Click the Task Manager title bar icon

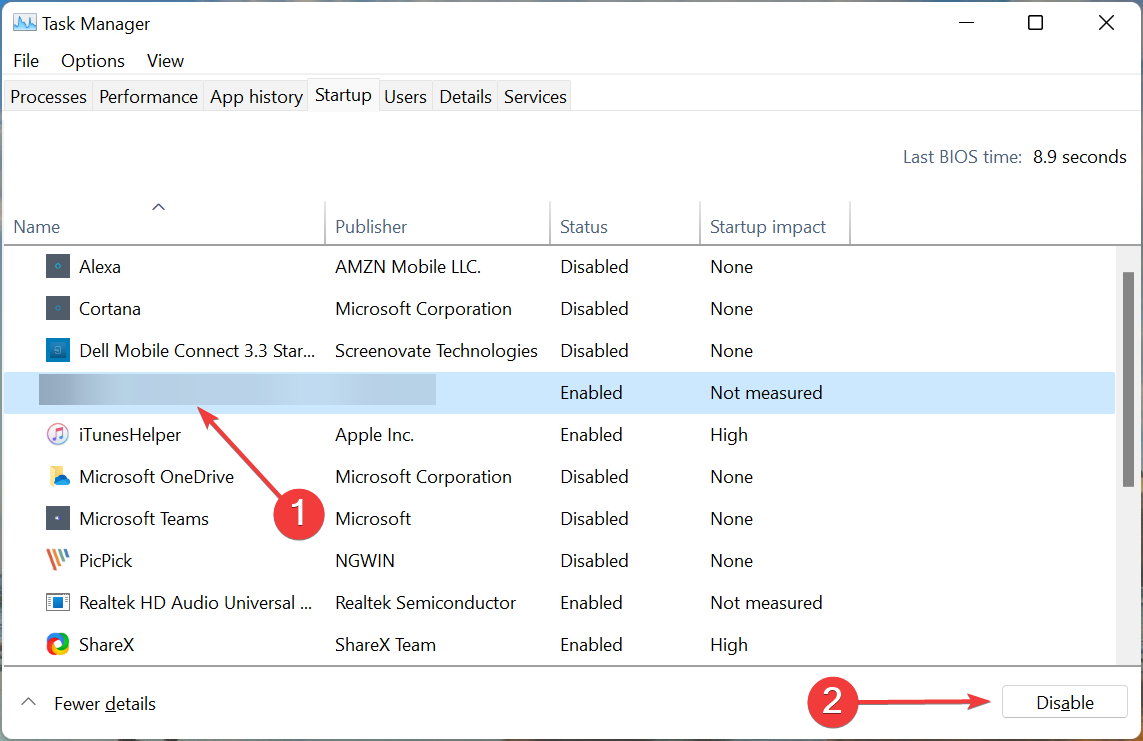(24, 23)
